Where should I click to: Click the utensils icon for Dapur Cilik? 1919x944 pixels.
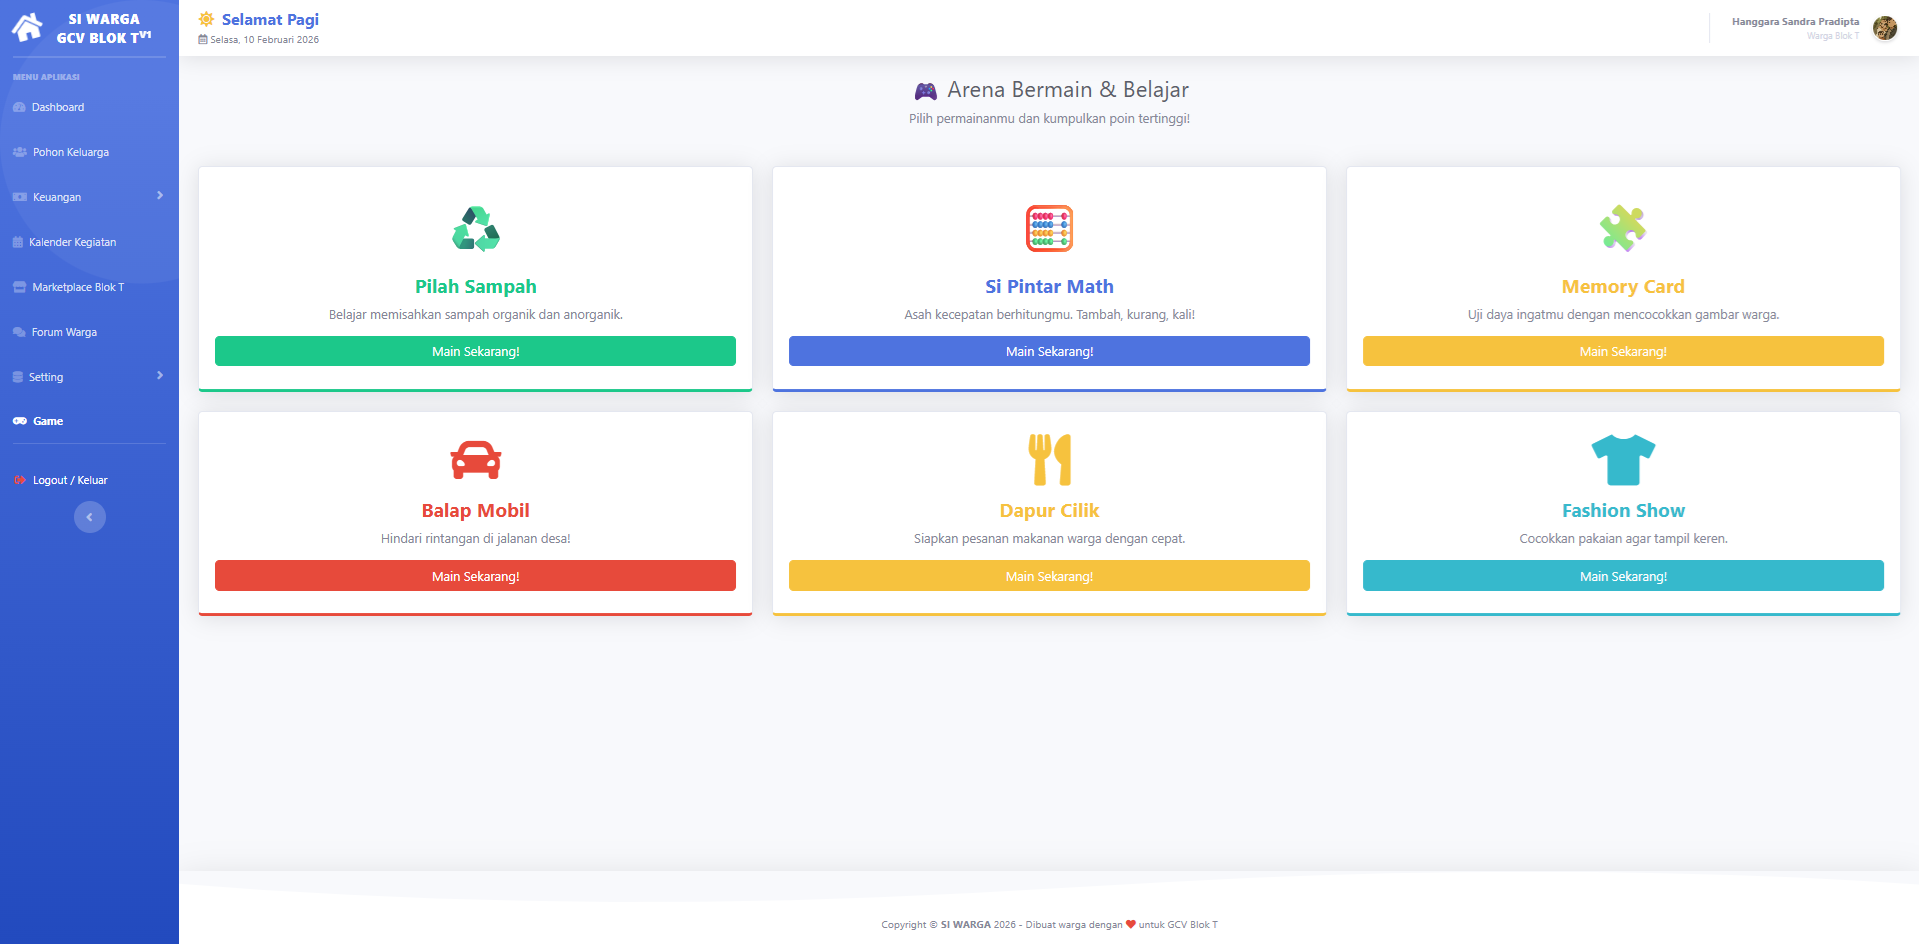[x=1049, y=459]
